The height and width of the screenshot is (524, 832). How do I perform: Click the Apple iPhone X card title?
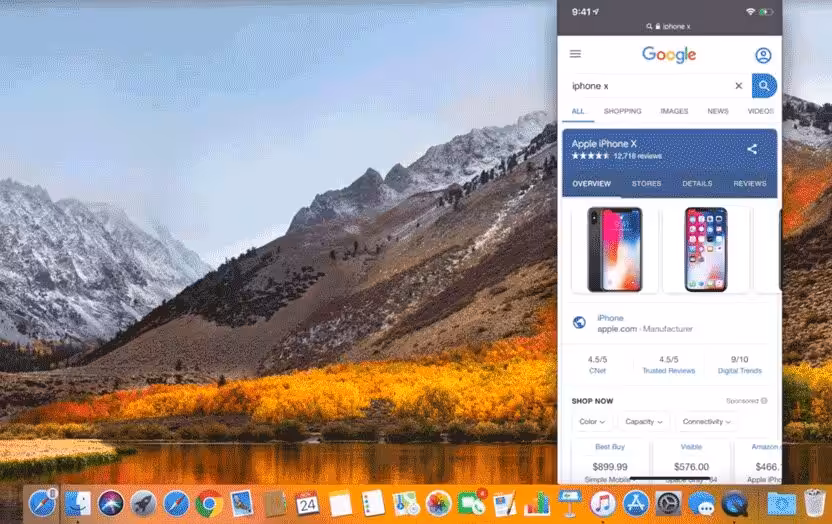[604, 144]
